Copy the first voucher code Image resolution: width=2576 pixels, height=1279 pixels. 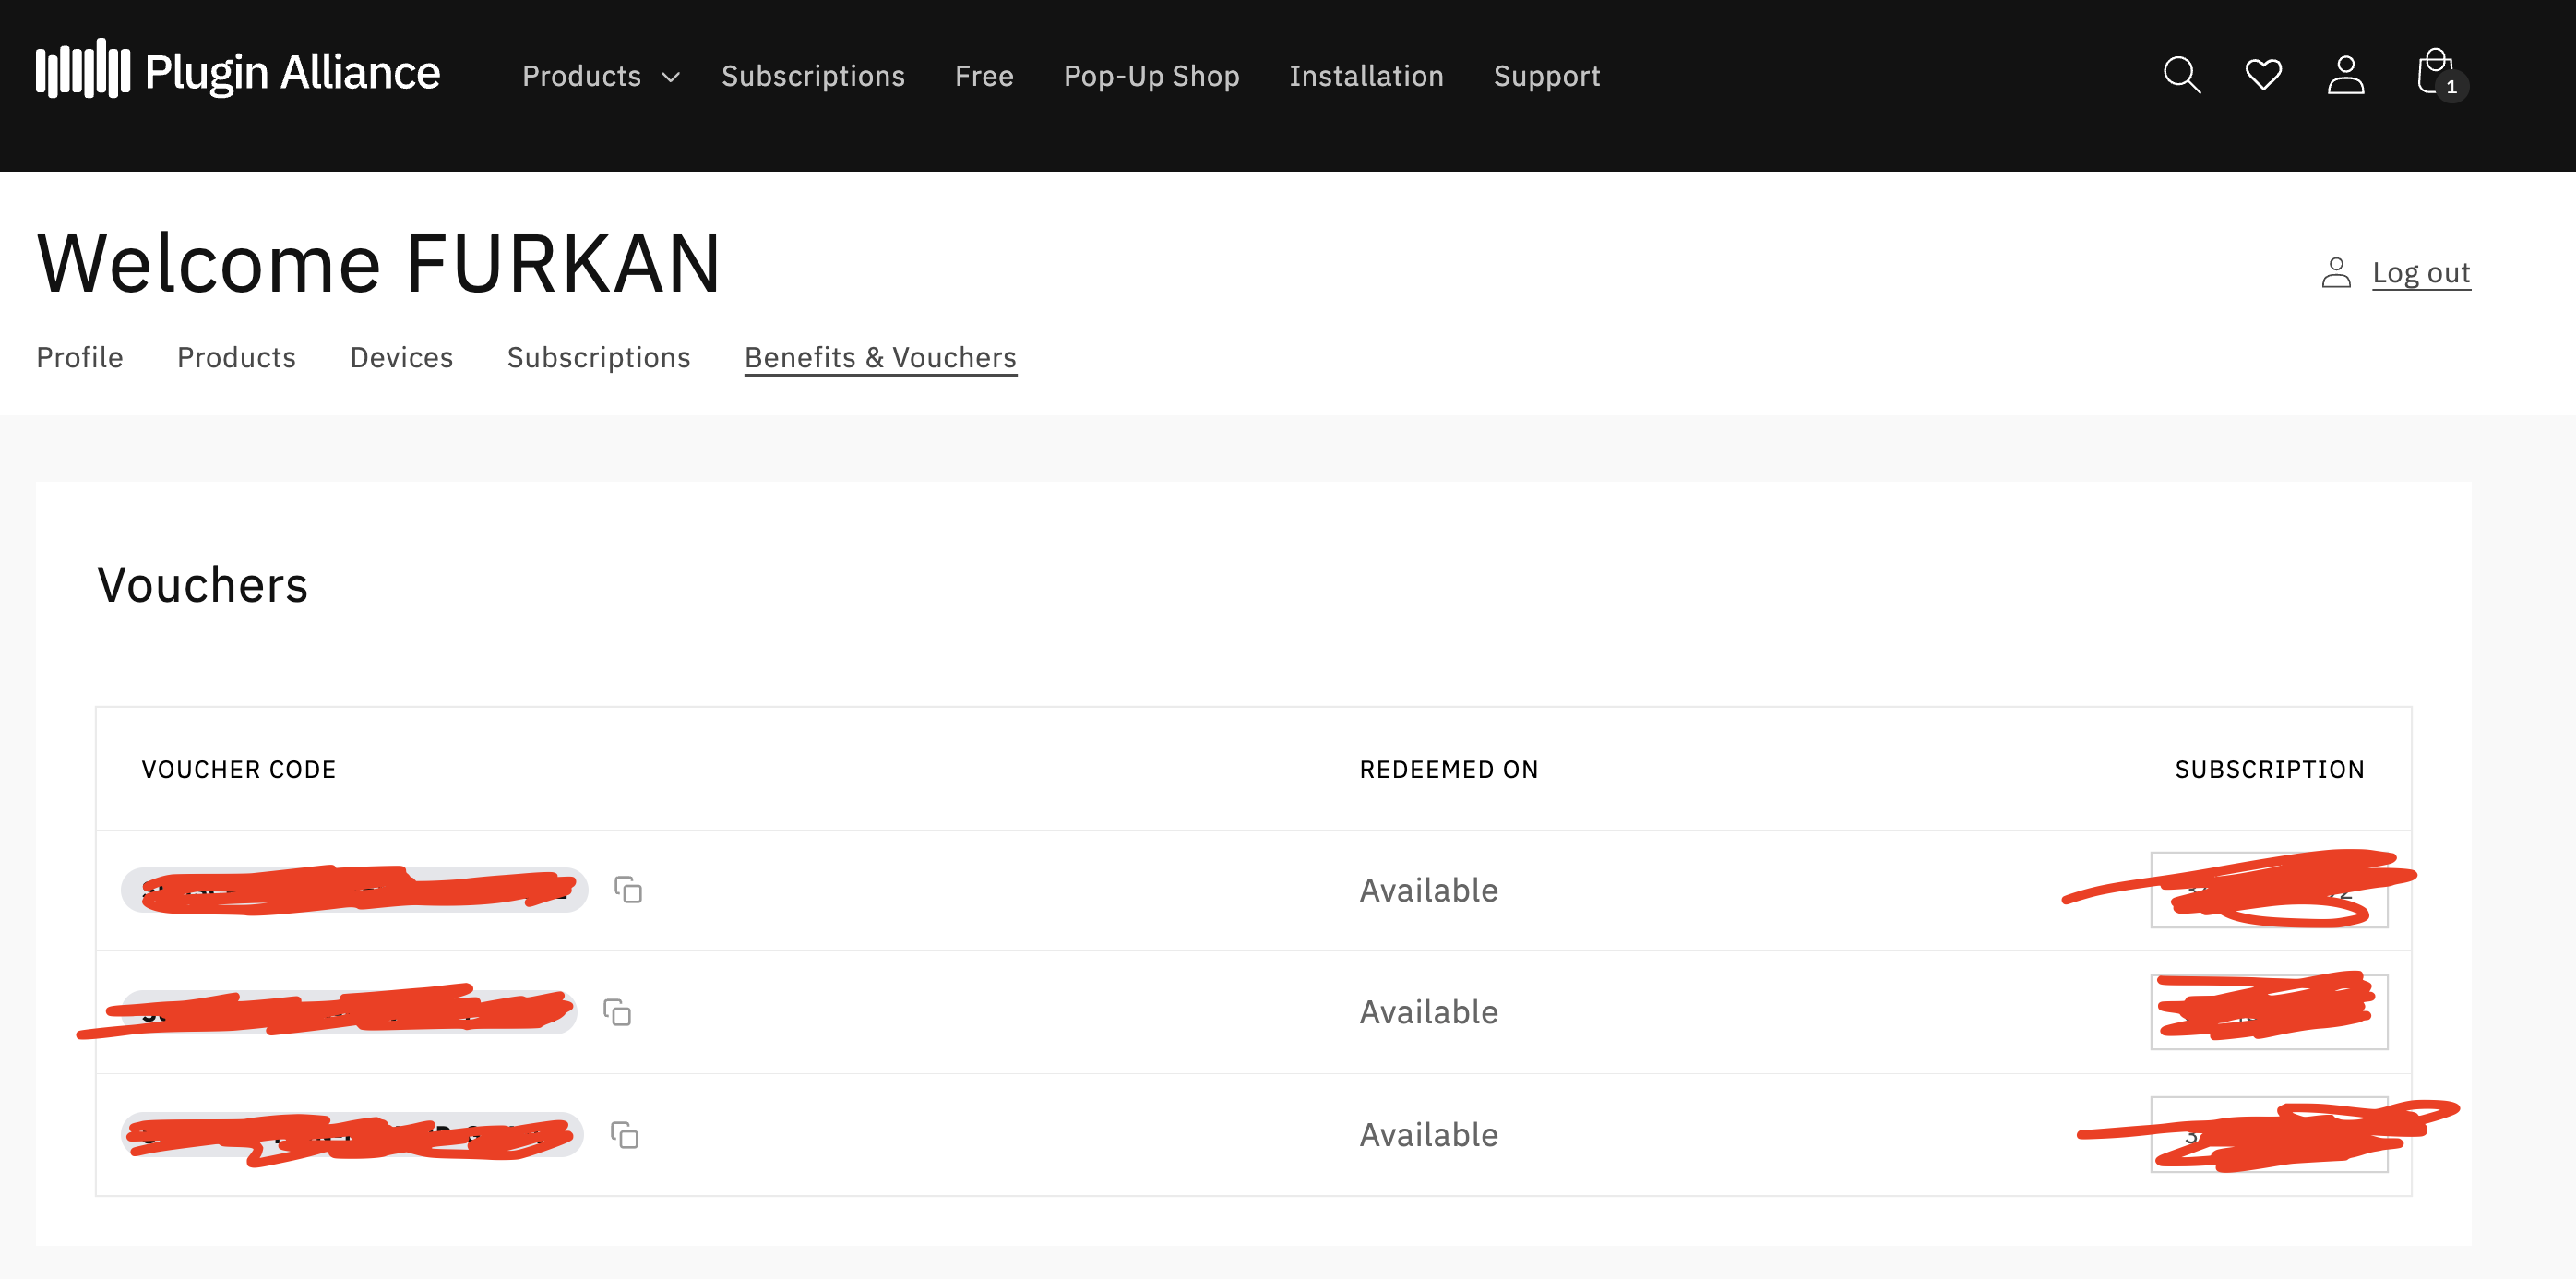click(628, 890)
